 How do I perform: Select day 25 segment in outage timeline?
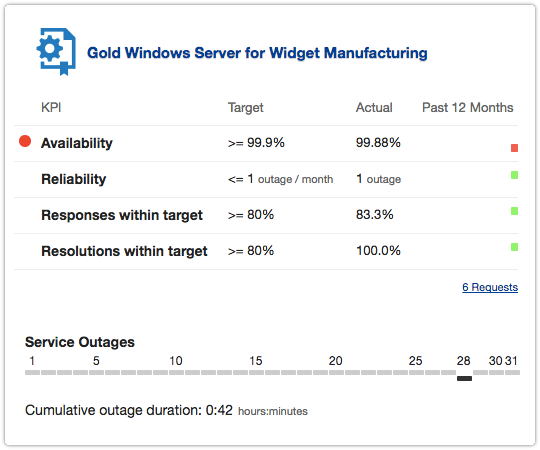(x=416, y=373)
